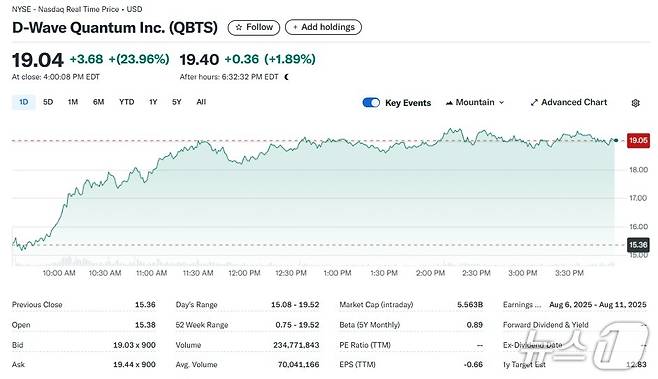Select the 1Y time range tab

(x=153, y=102)
